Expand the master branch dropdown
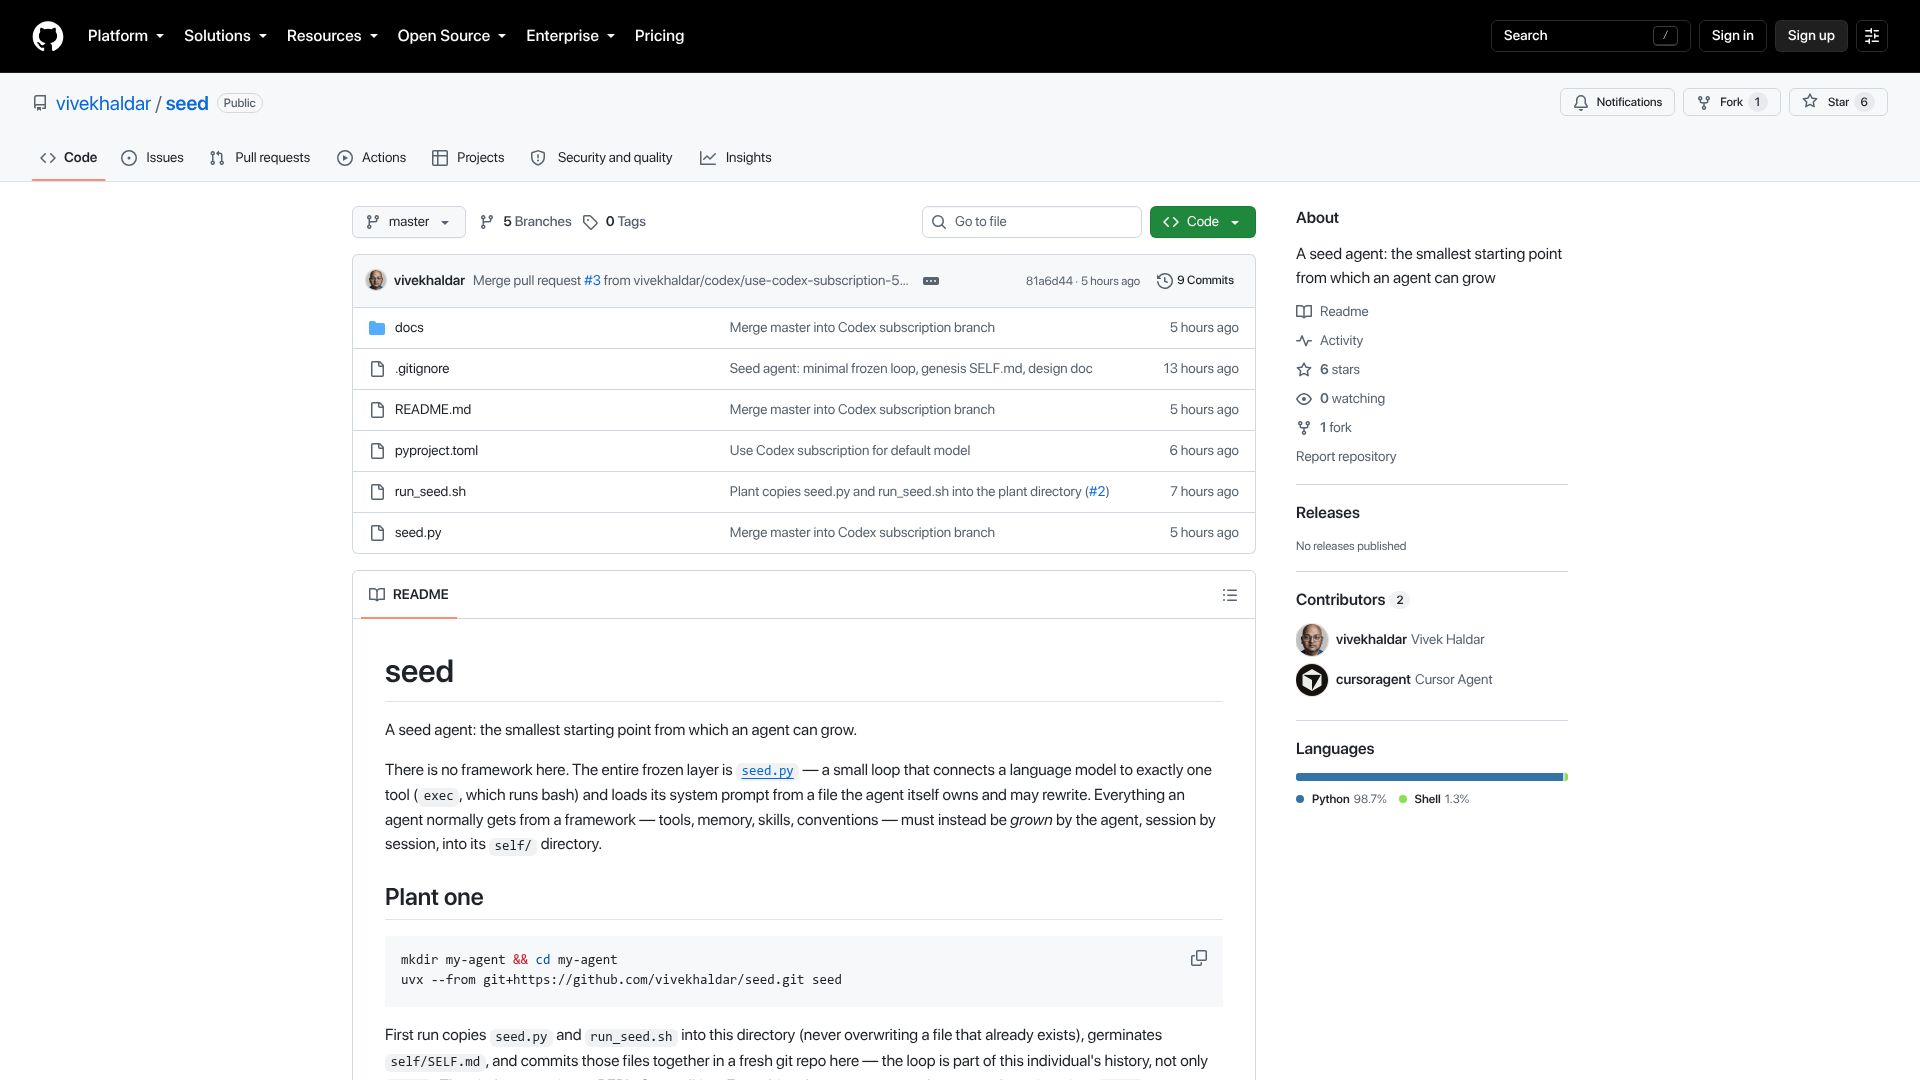 (x=409, y=222)
